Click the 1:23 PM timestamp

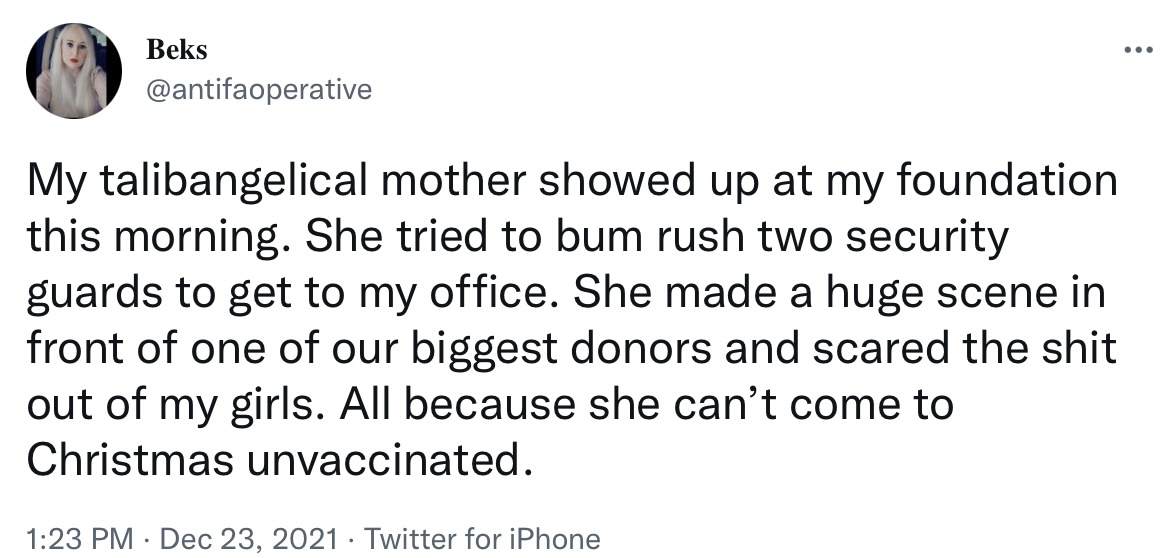tap(80, 538)
